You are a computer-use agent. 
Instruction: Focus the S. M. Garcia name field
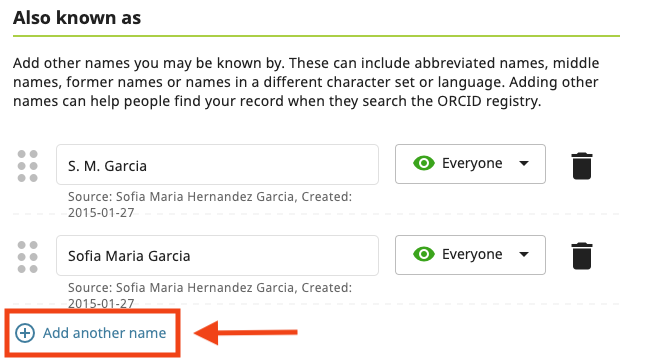[217, 165]
